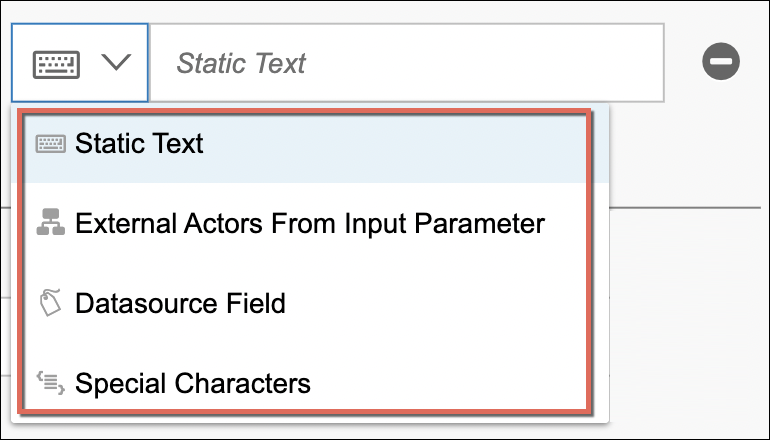
Task: Collapse the dropdown using the chevron arrow
Action: tap(116, 64)
